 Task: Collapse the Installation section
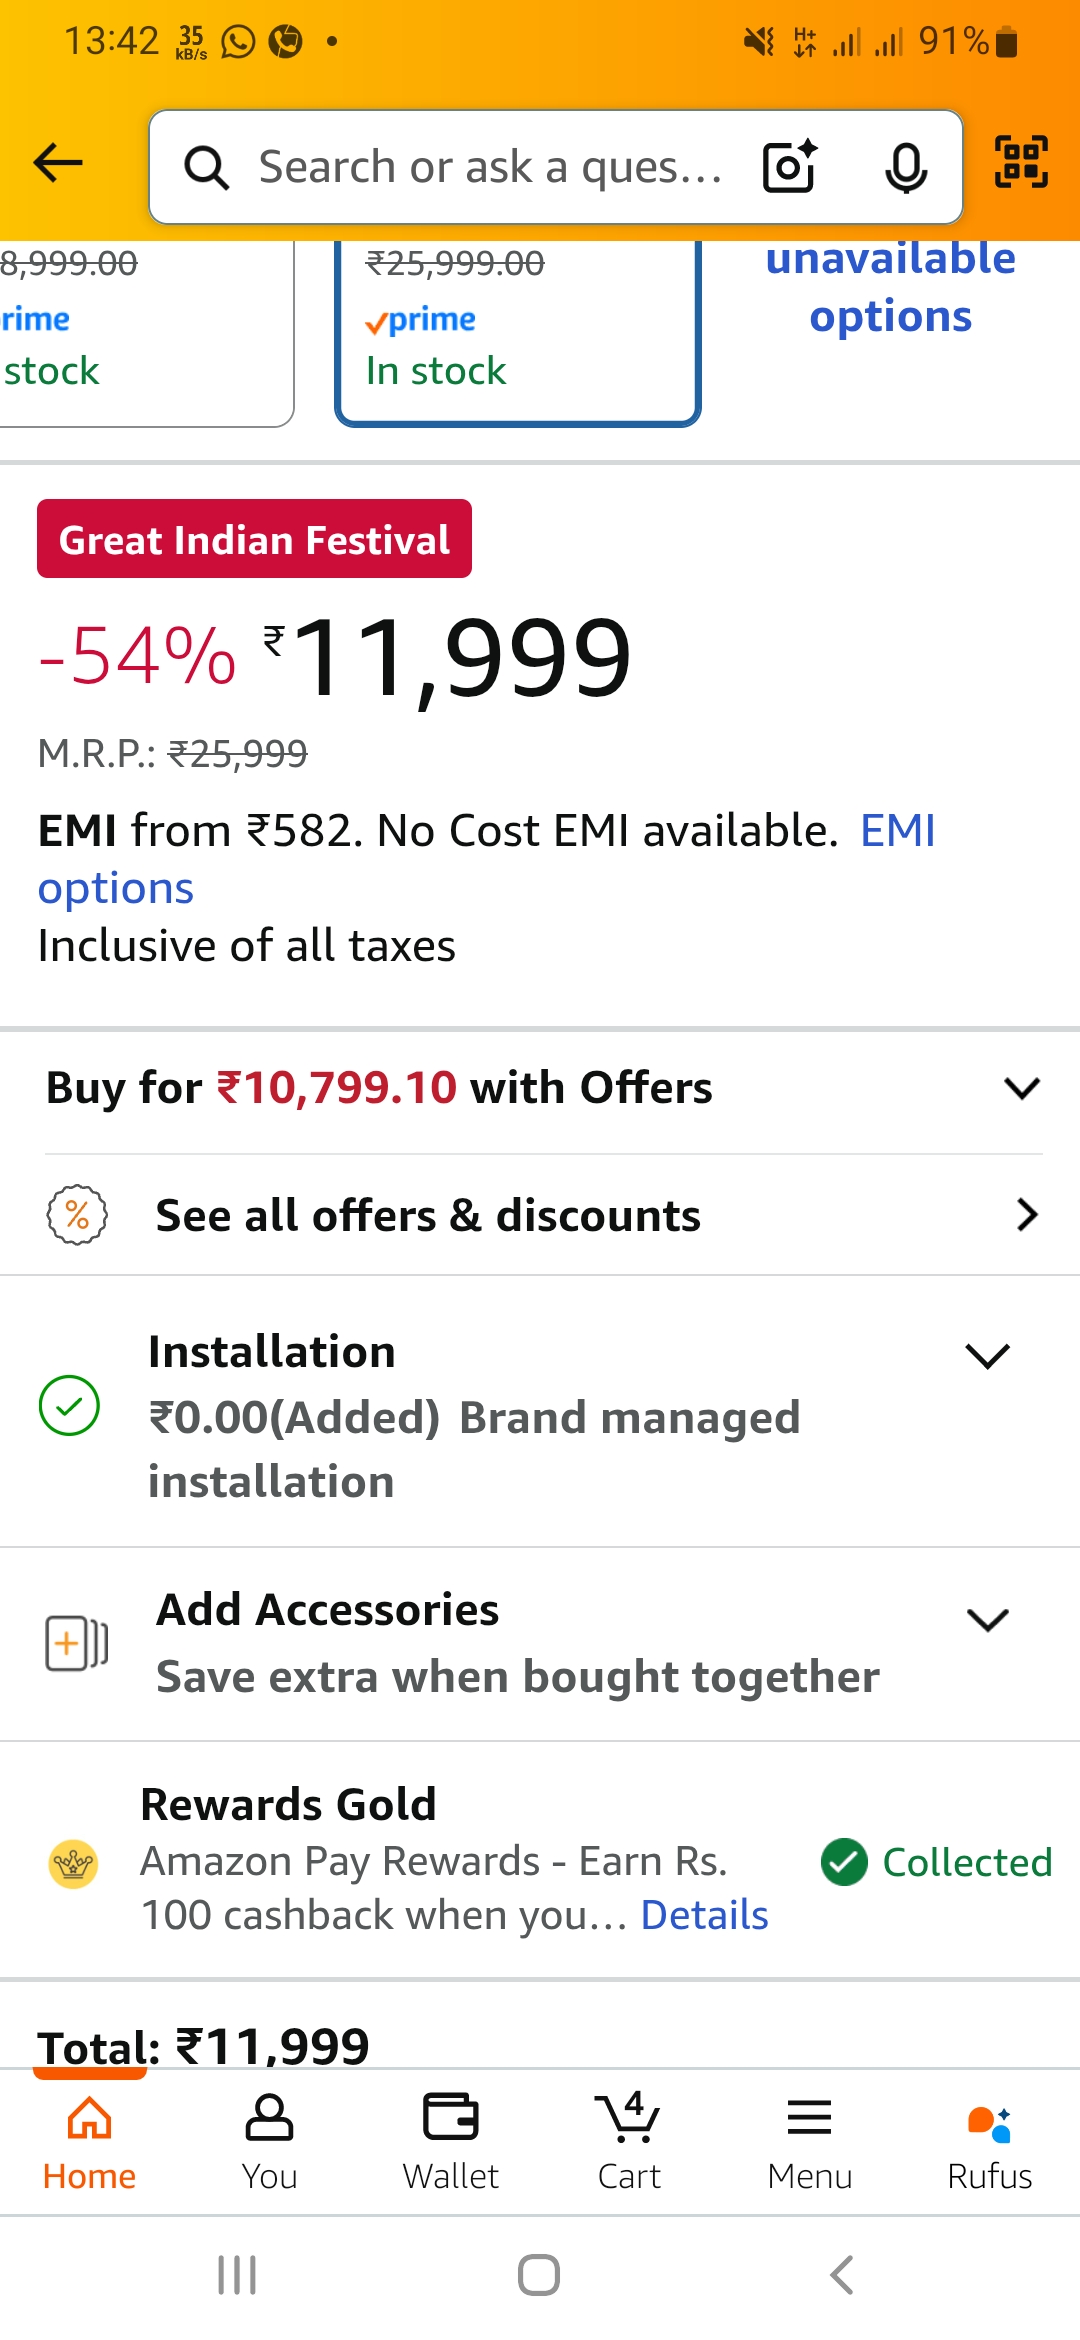988,1356
